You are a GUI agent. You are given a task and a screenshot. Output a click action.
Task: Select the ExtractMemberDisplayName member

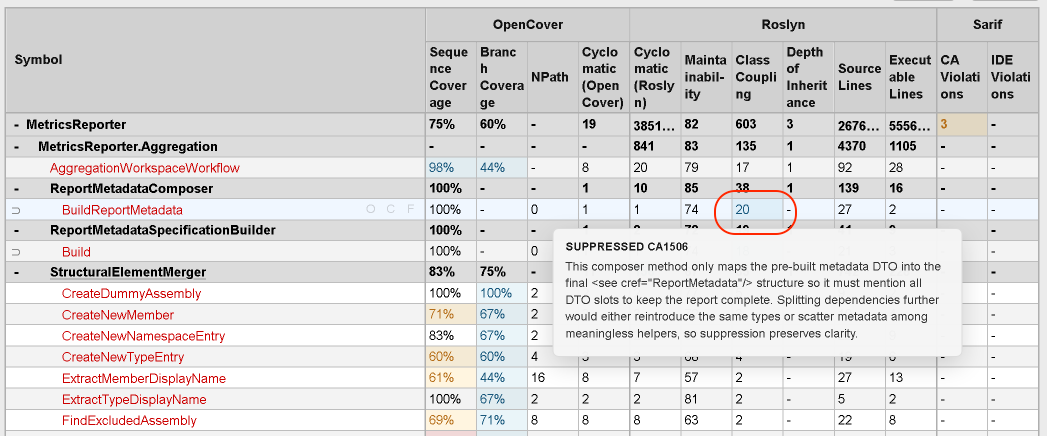pyautogui.click(x=144, y=379)
